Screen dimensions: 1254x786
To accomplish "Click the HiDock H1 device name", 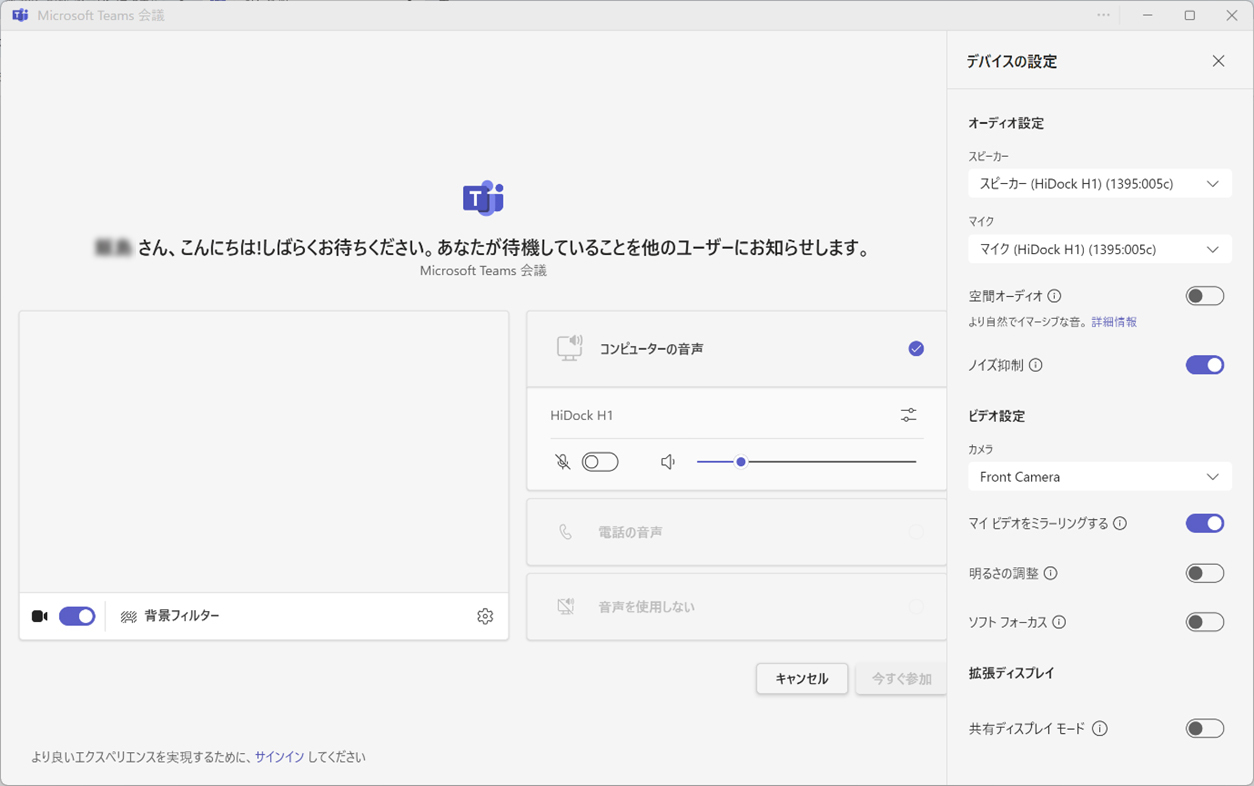I will click(x=582, y=415).
